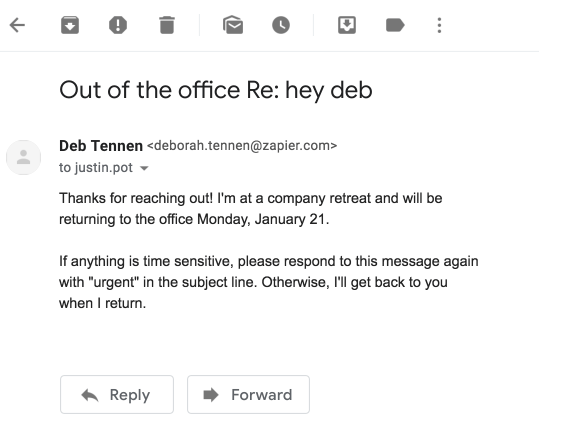Go back to inbox with arrow

tap(17, 25)
